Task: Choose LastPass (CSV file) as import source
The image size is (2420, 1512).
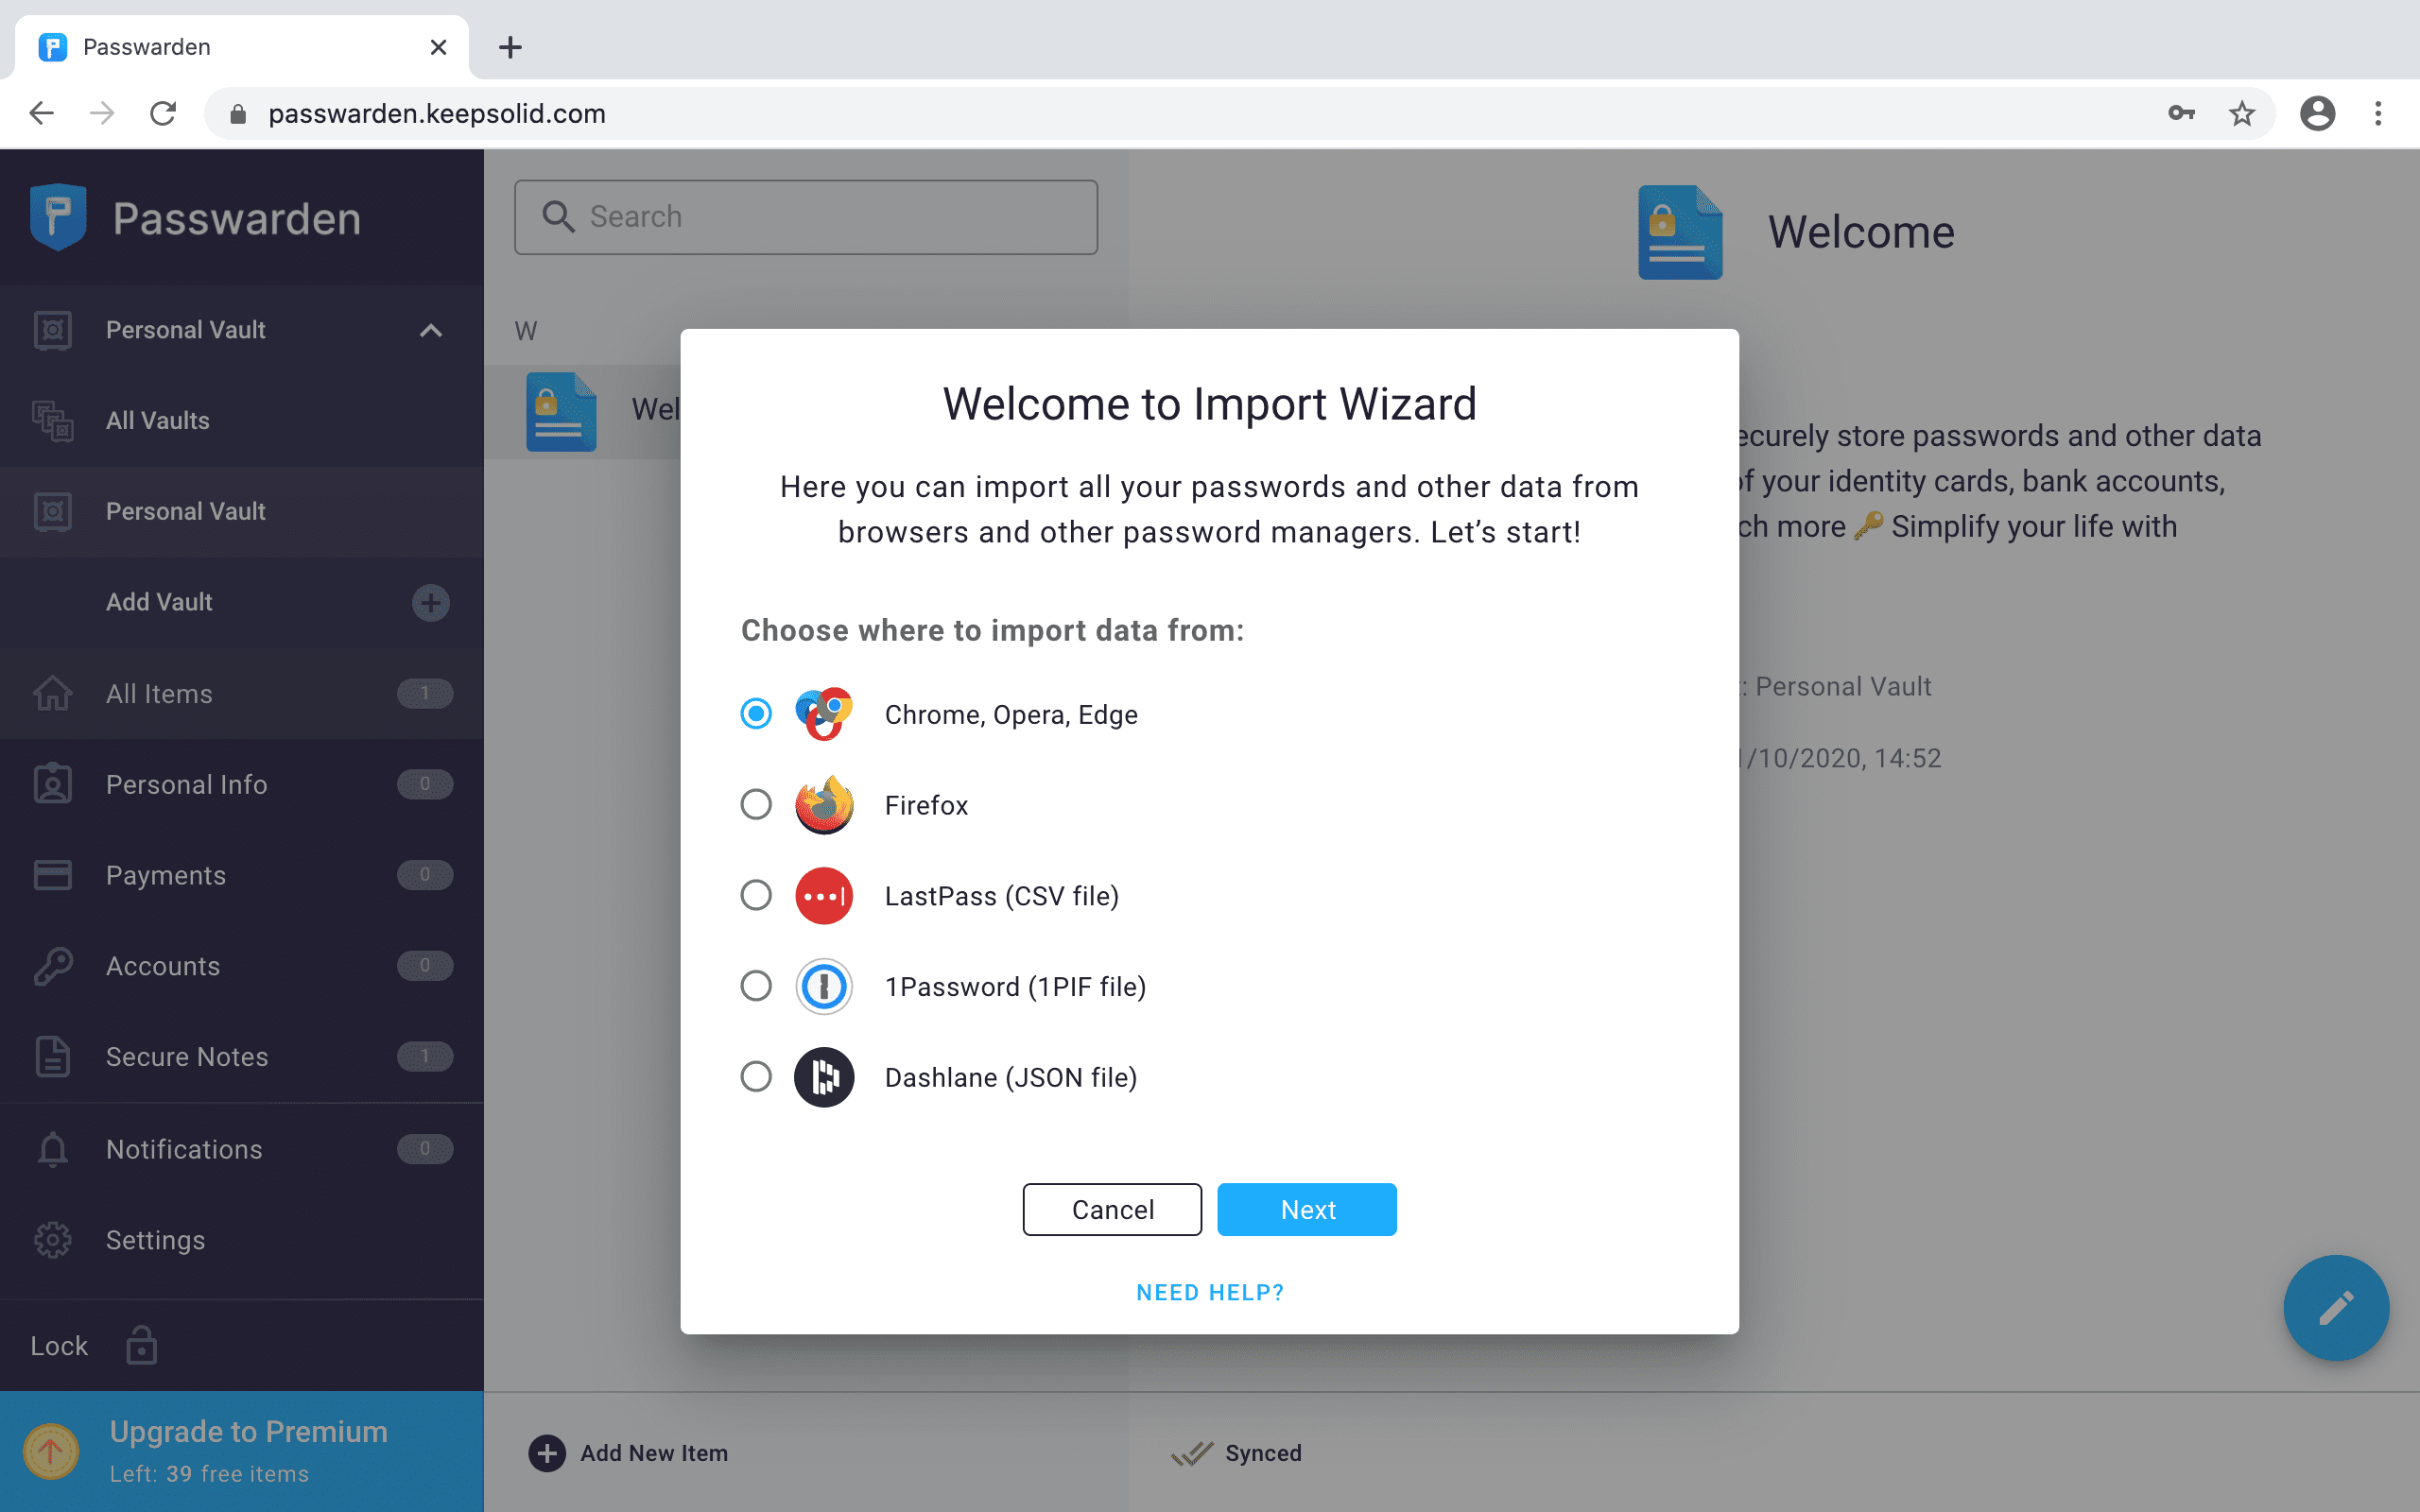Action: point(755,895)
